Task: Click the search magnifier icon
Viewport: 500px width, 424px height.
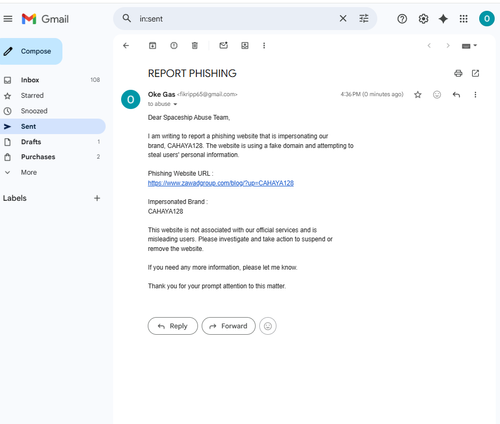Action: point(127,18)
